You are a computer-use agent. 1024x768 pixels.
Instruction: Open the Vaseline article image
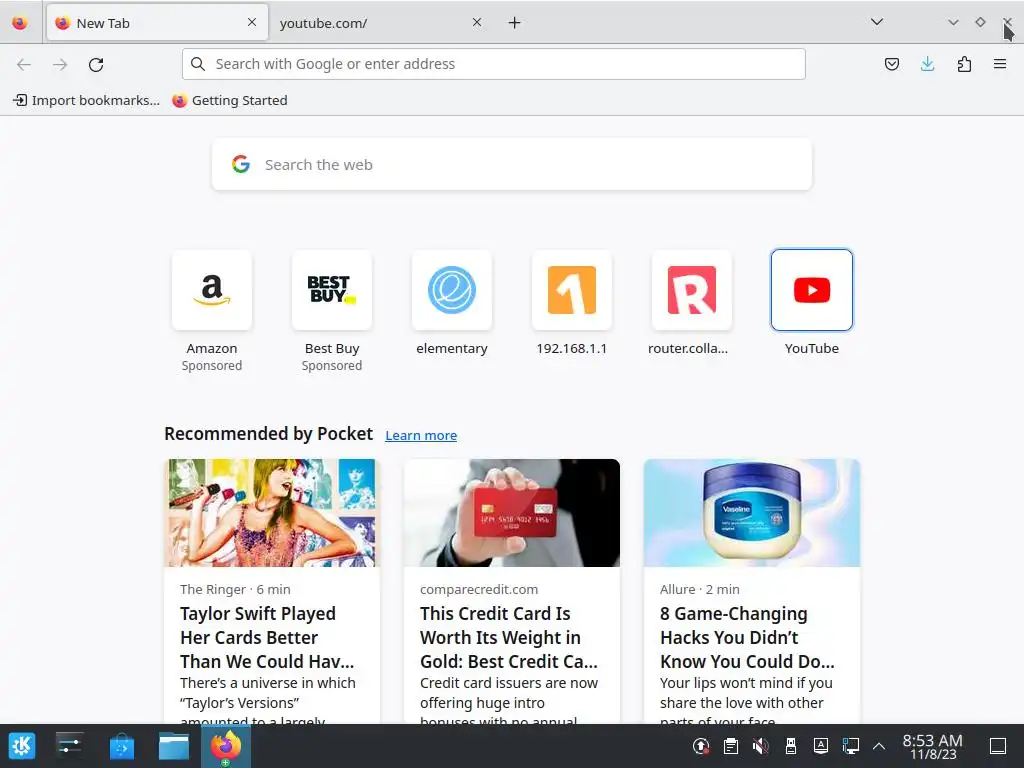pyautogui.click(x=752, y=513)
